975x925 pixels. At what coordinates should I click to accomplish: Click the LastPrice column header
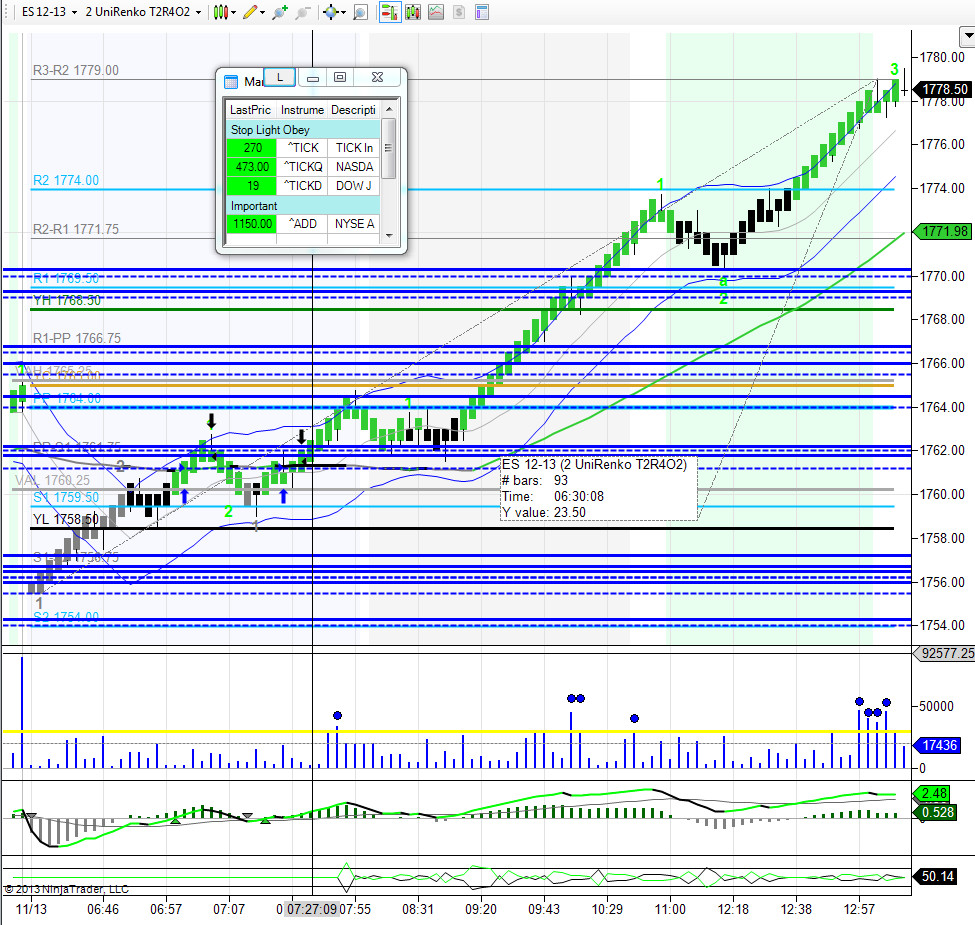coord(250,109)
